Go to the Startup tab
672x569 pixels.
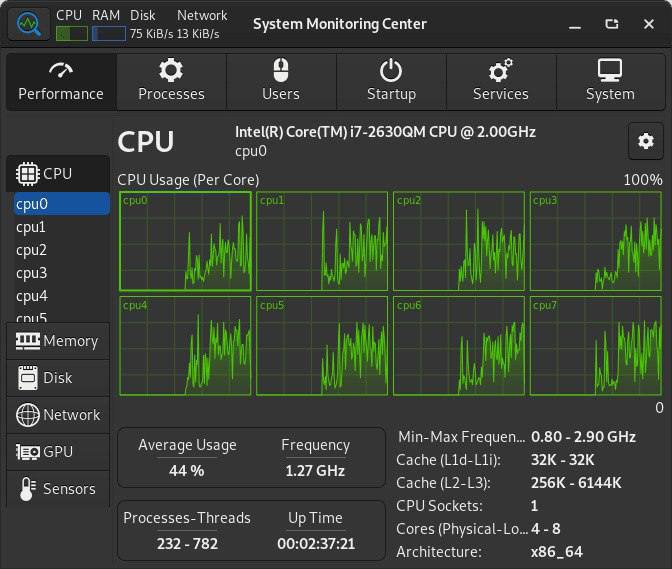click(391, 82)
